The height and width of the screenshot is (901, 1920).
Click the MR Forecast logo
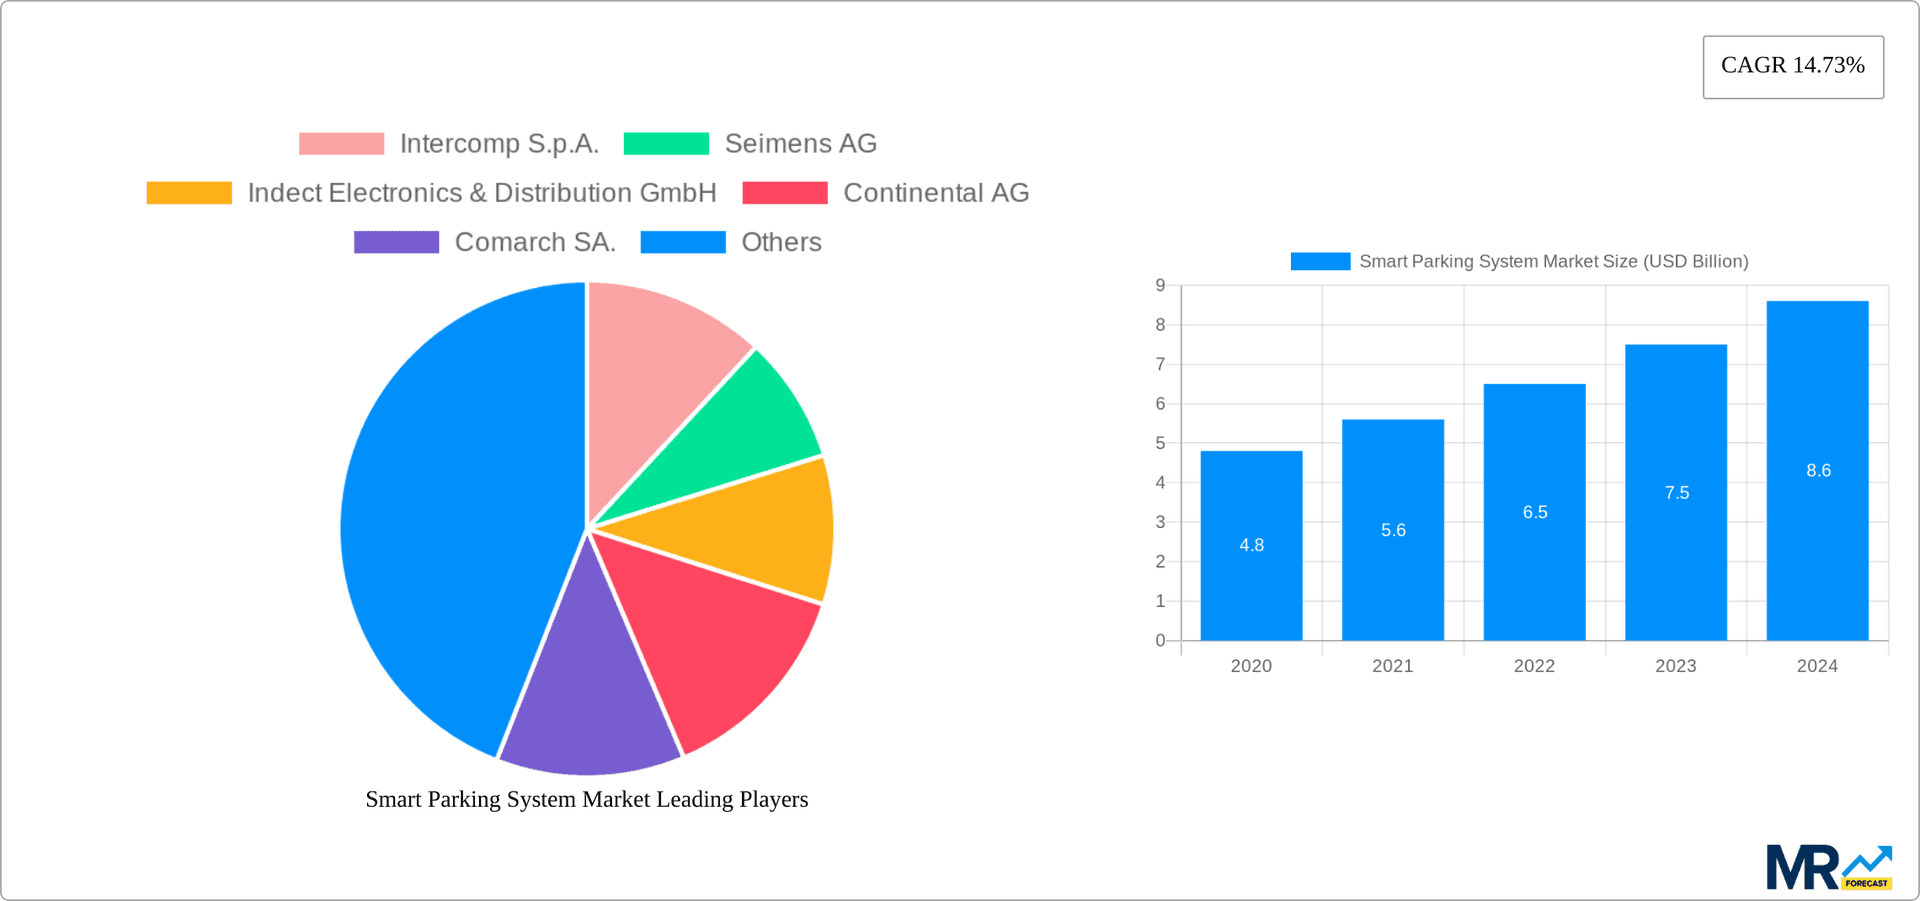(x=1830, y=865)
